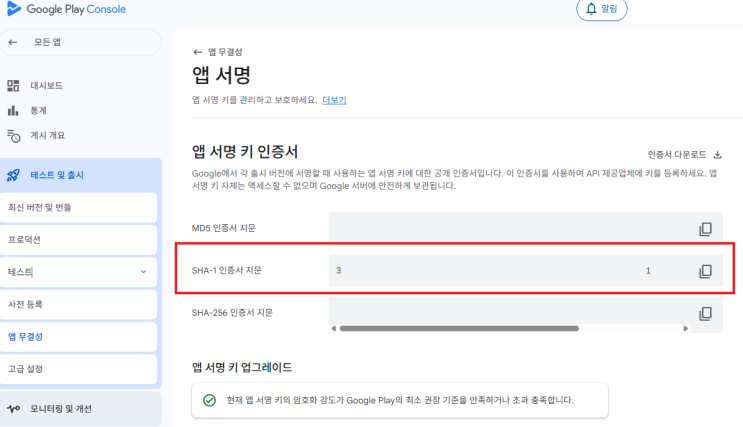Go back via 앱 무결성 breadcrumb
743x427 pixels.
pos(218,52)
